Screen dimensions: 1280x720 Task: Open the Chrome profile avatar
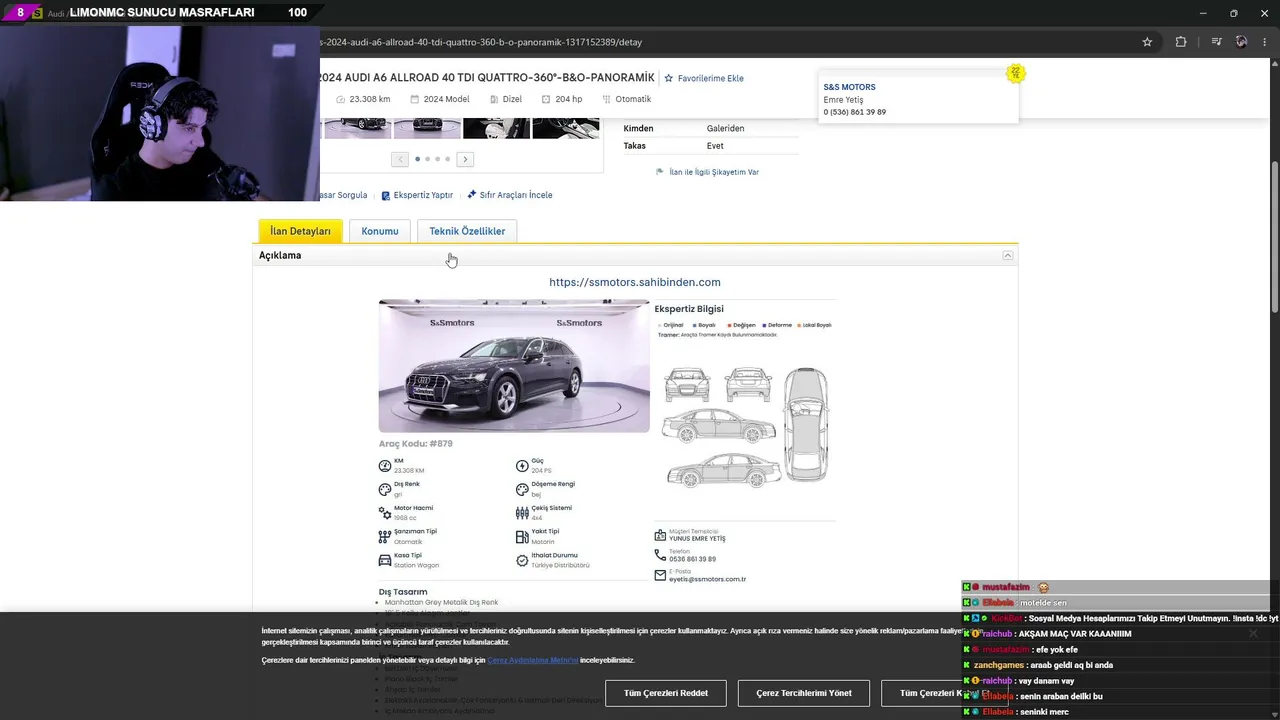[1241, 42]
